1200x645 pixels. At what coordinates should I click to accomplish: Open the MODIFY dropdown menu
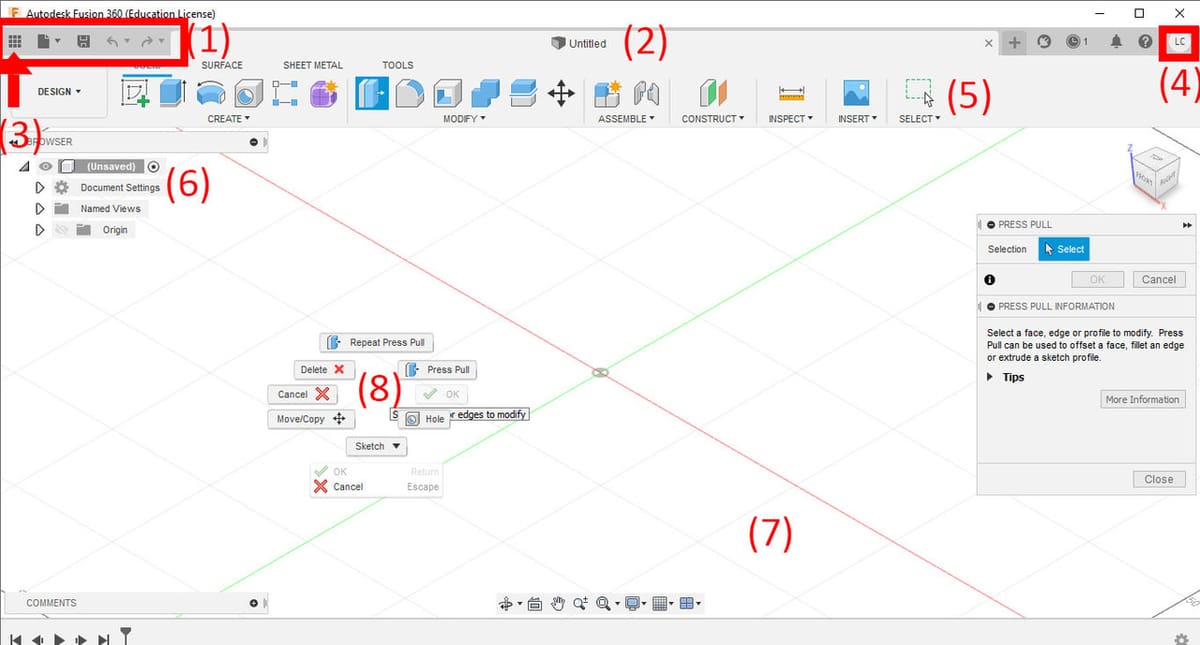click(464, 119)
